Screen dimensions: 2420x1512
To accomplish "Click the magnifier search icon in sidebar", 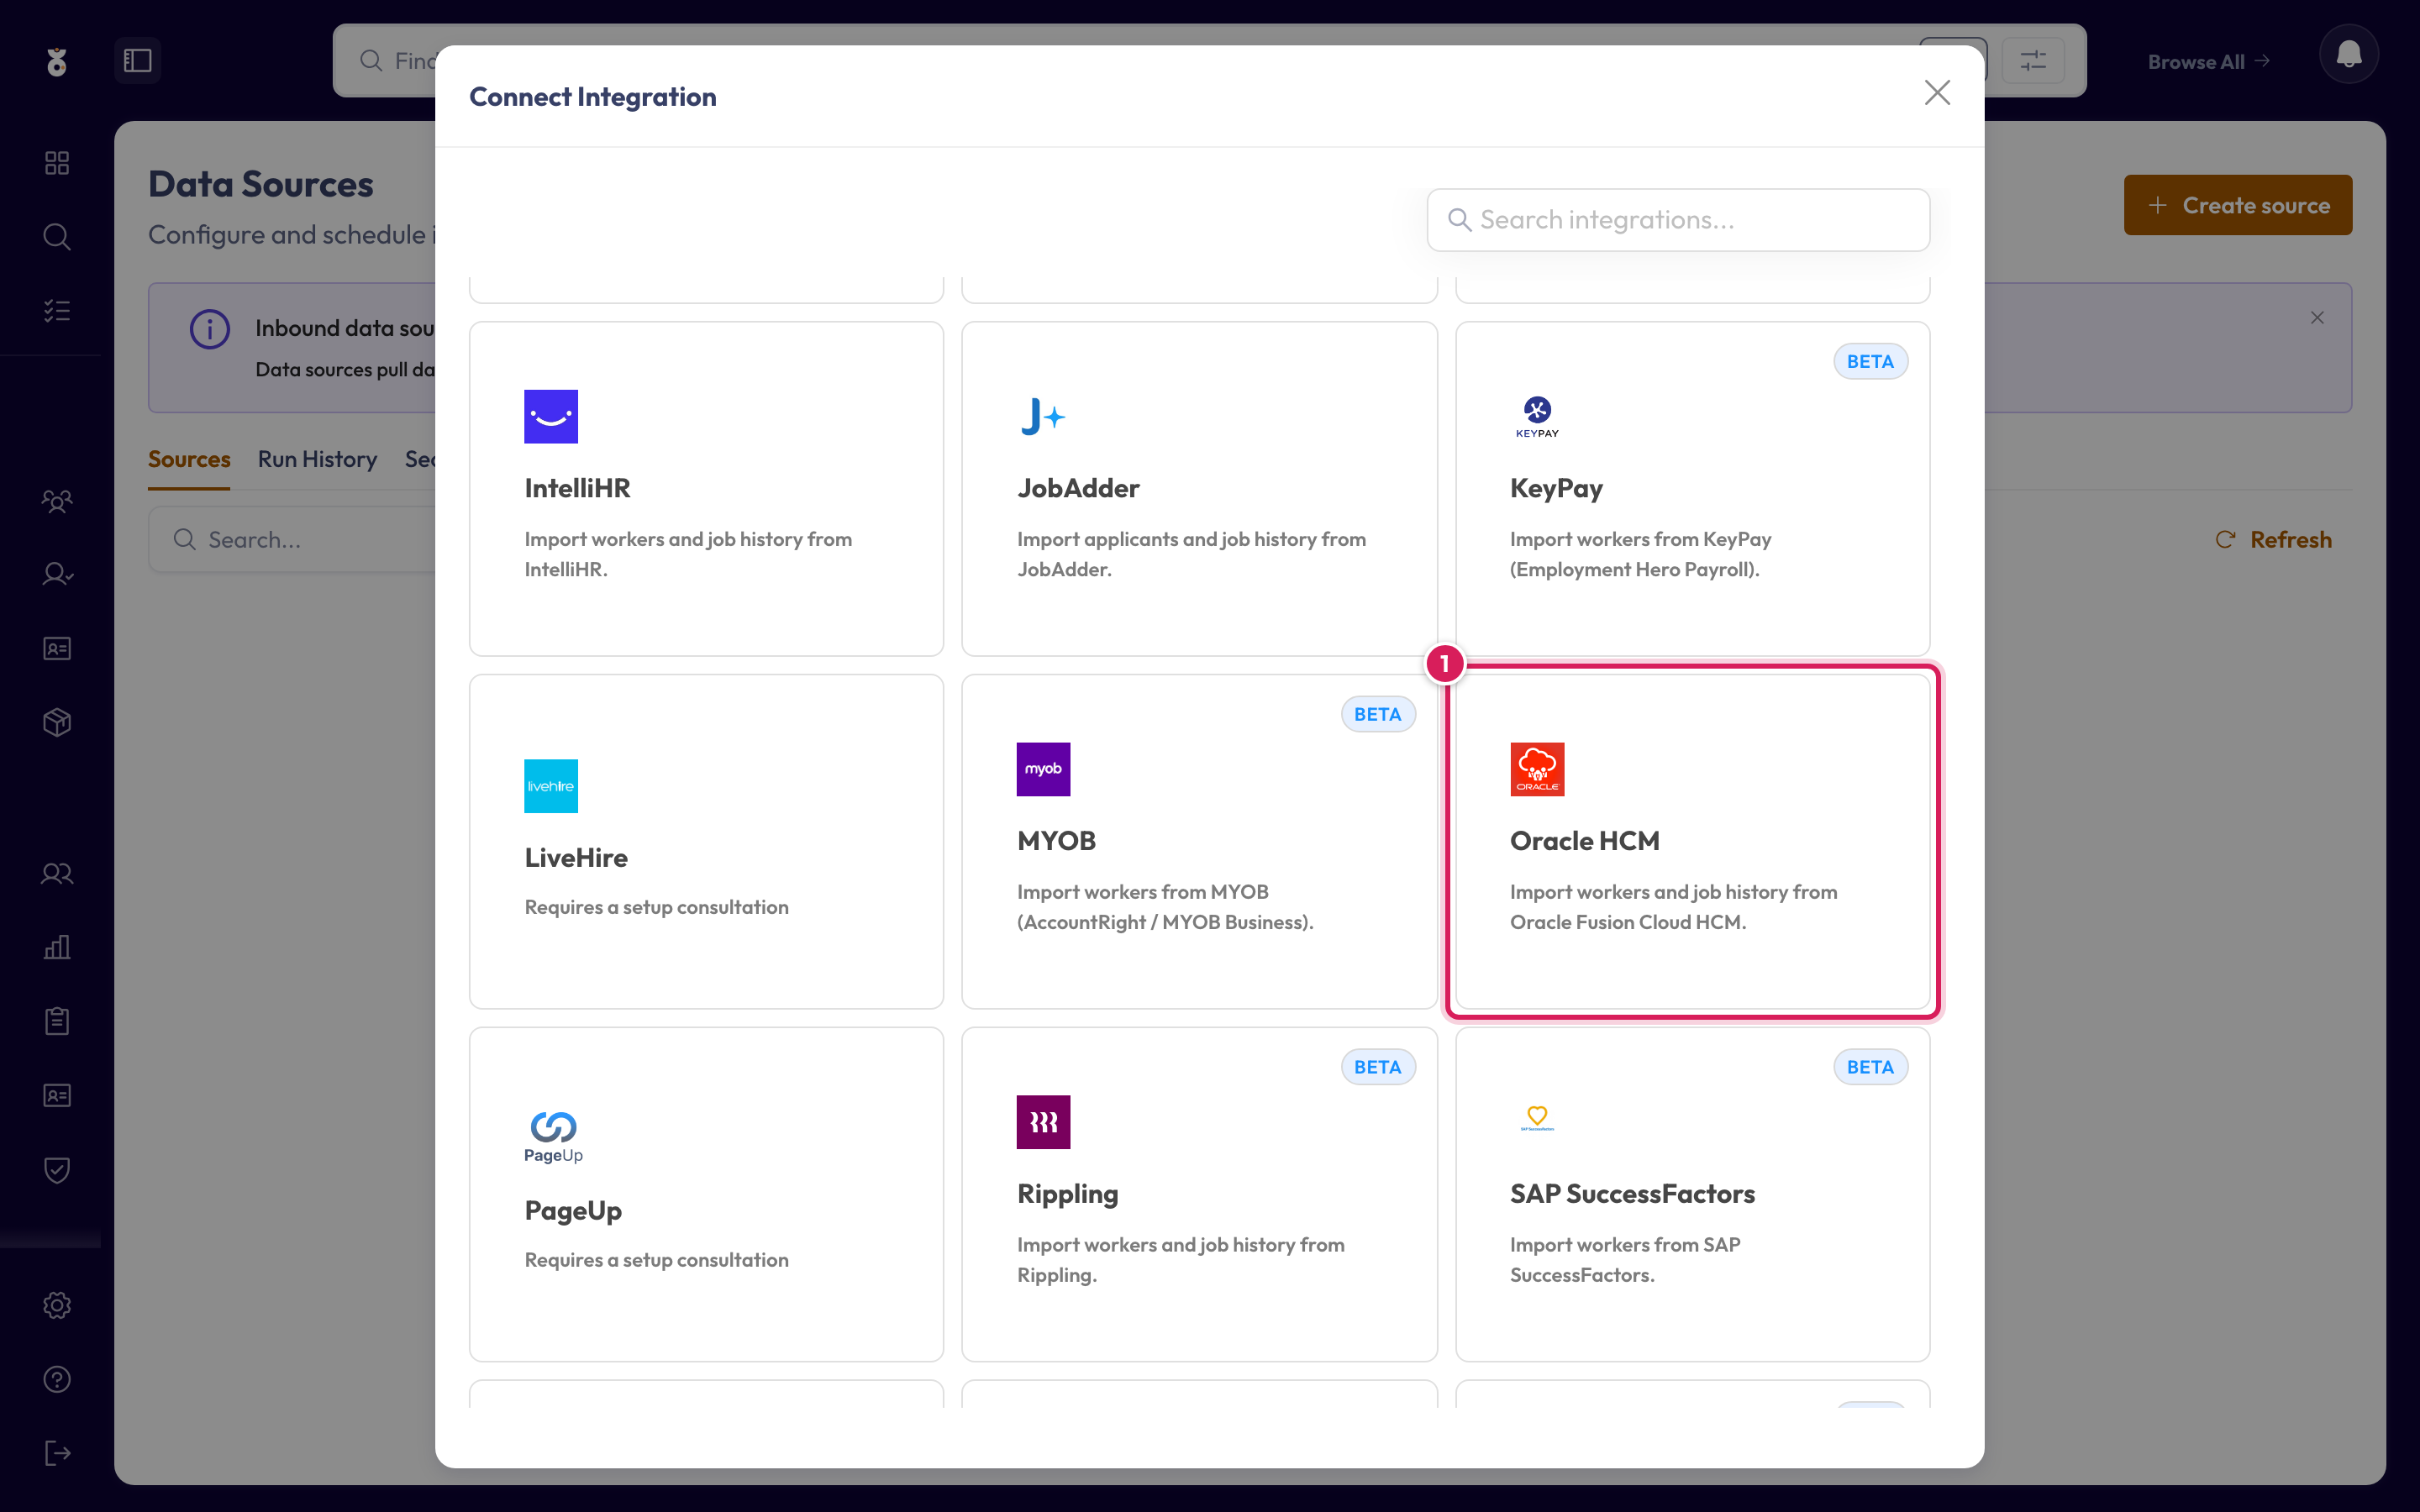I will coord(57,237).
